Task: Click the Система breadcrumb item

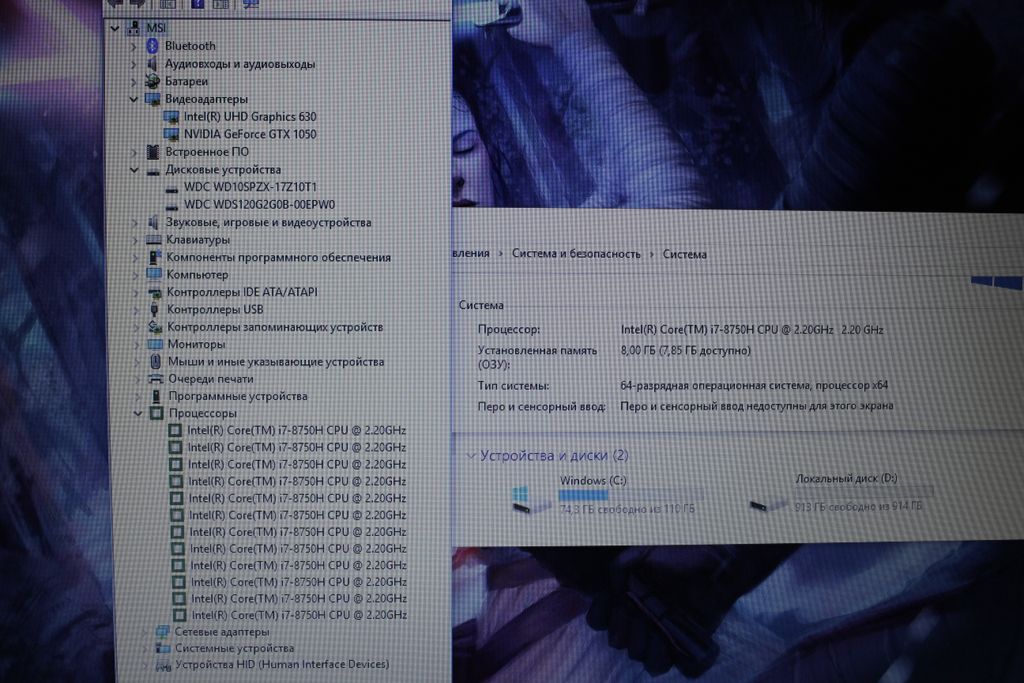Action: pos(685,254)
